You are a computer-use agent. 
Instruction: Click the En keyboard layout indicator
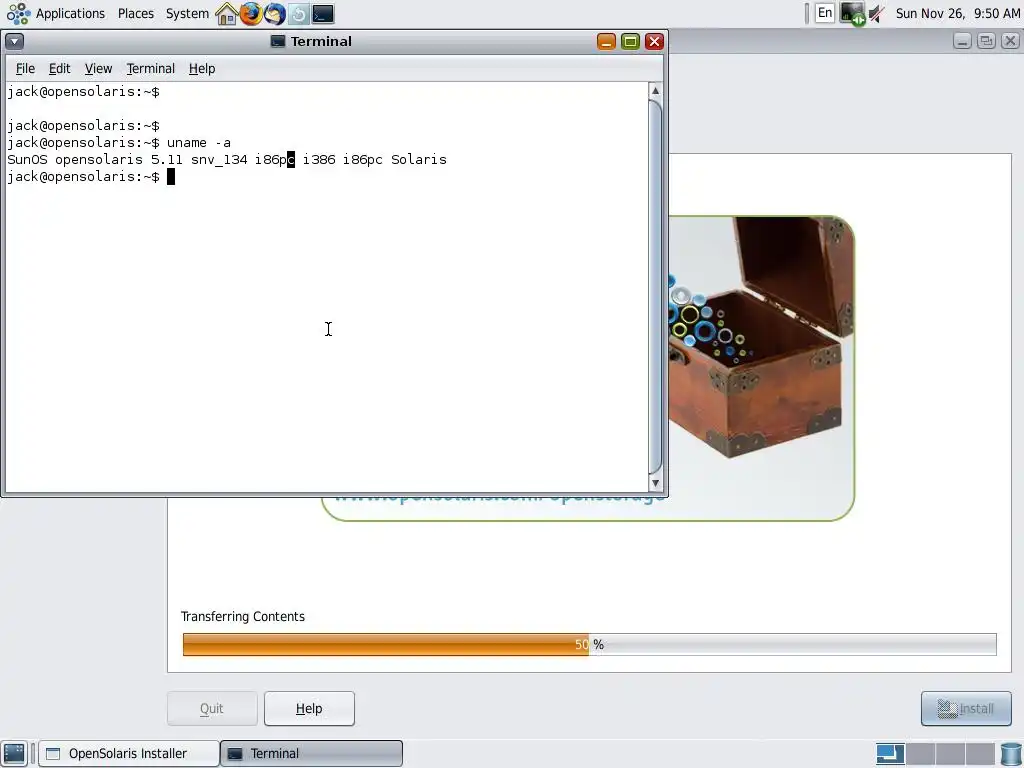pyautogui.click(x=825, y=13)
